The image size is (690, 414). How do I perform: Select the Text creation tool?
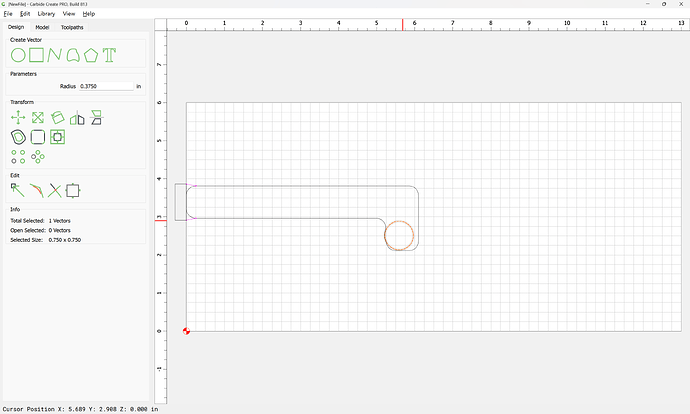click(x=109, y=55)
